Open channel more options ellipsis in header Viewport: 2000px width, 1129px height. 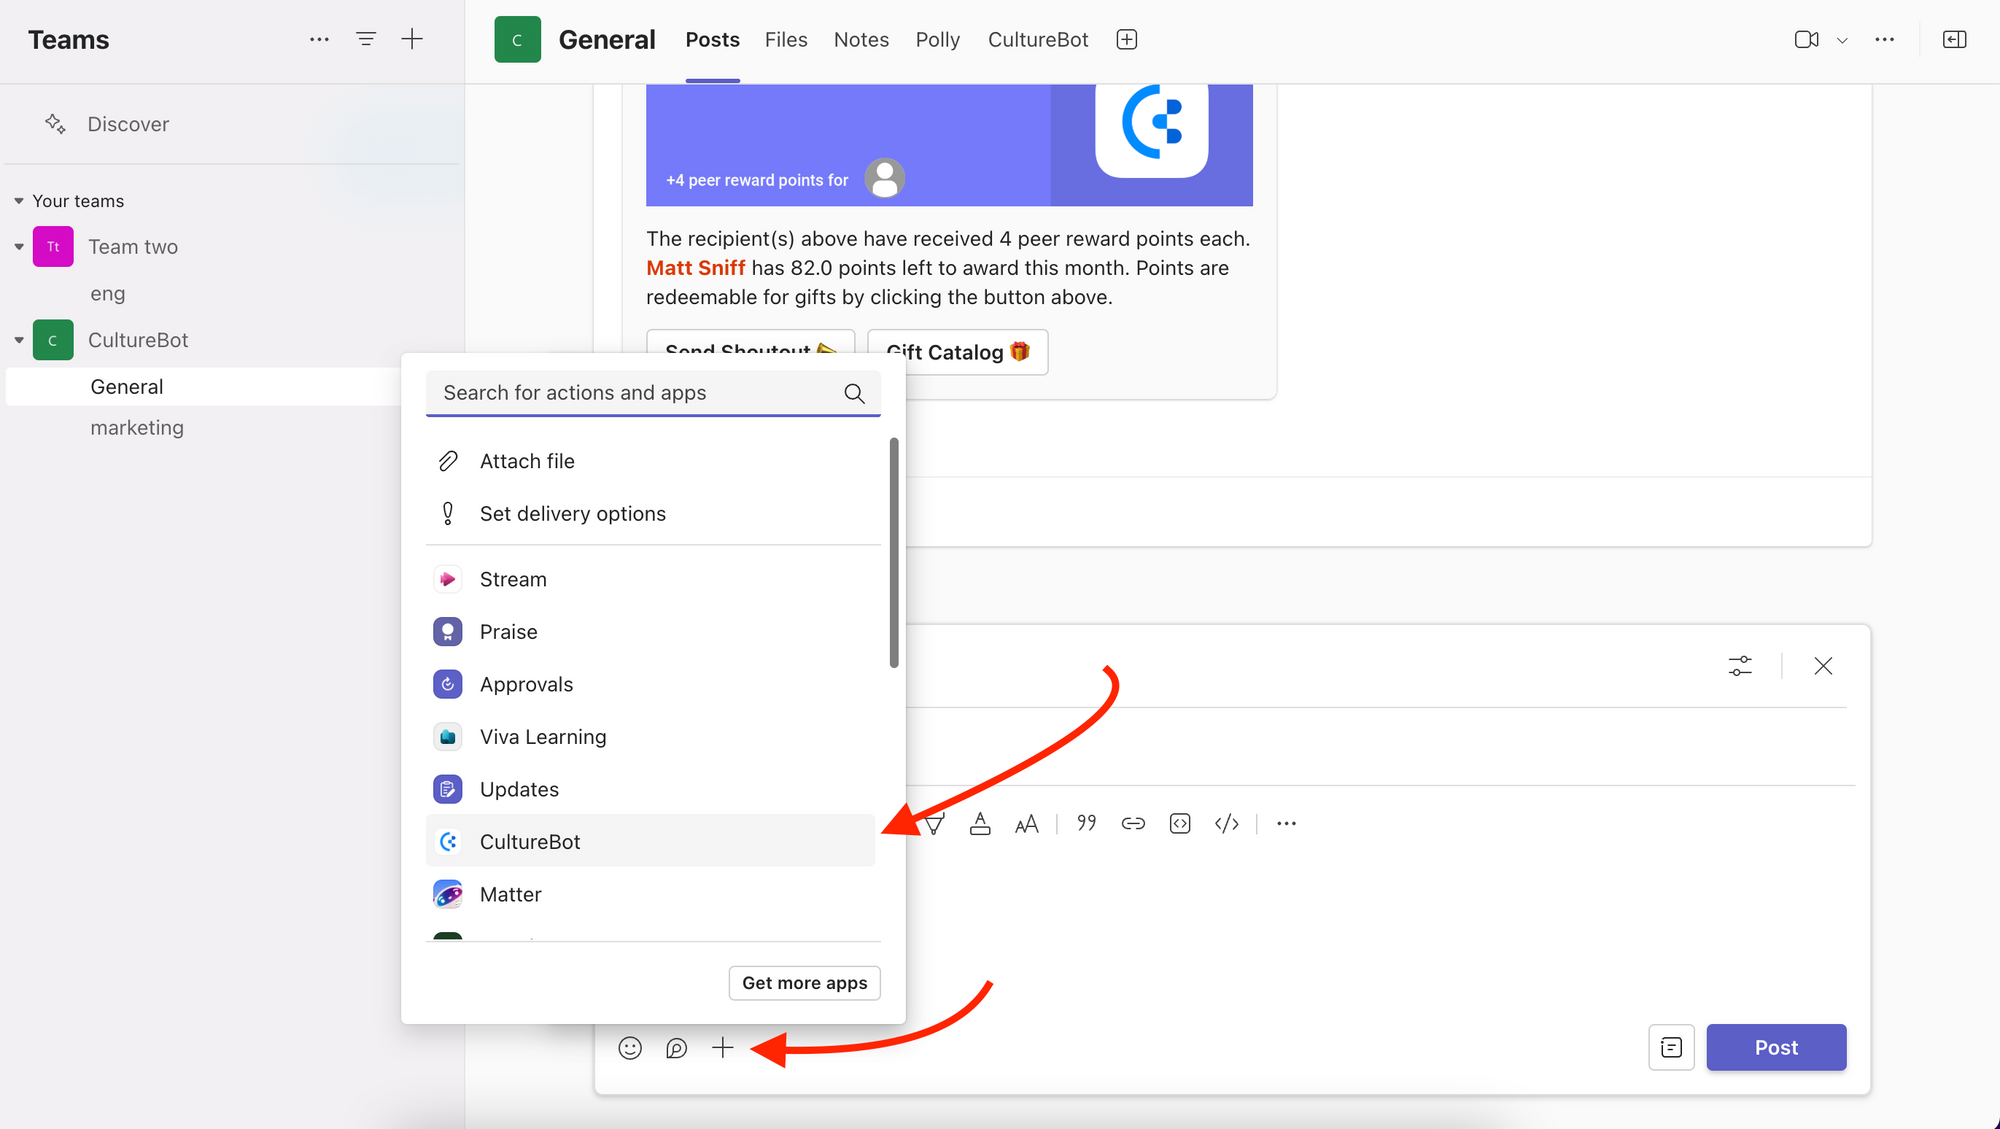pos(1885,39)
